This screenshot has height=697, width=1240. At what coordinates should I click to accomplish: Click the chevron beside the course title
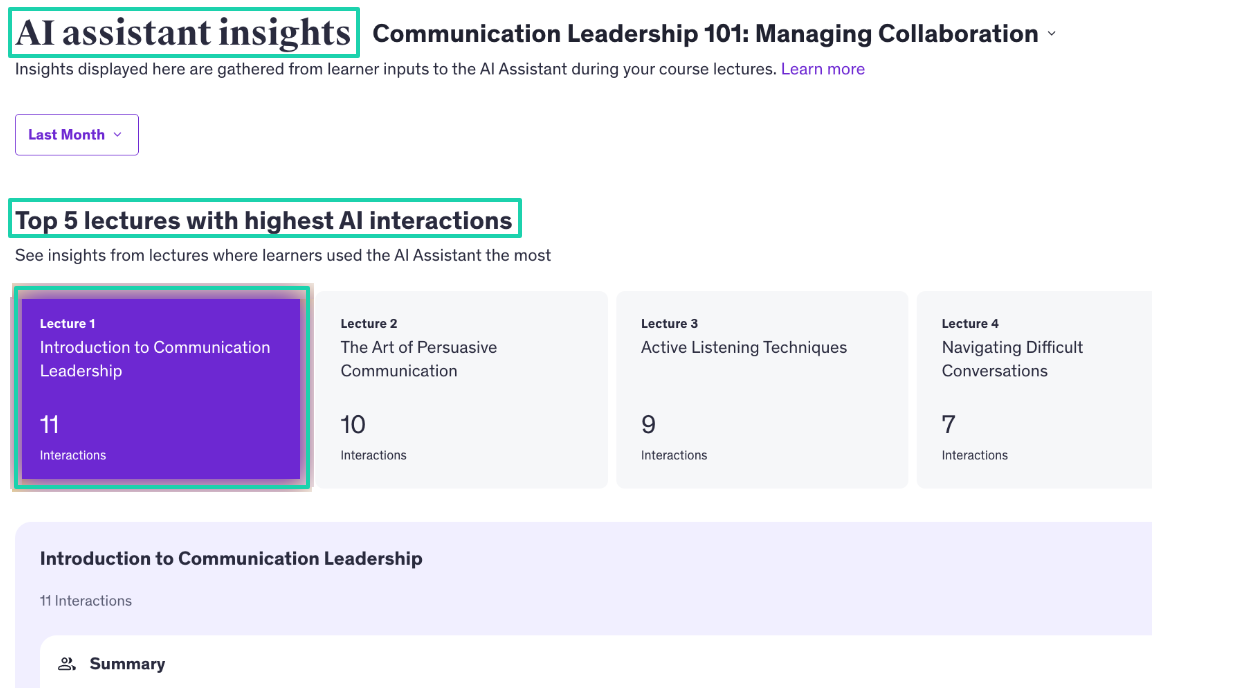[x=1051, y=34]
